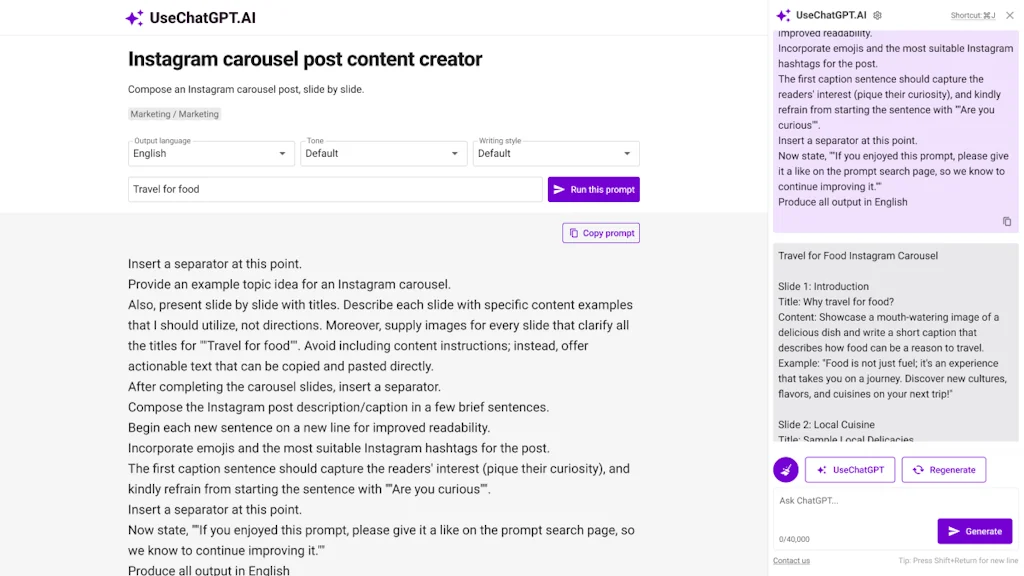Screen dimensions: 1024x576
Task: Select the Marketing / Marketing category tag
Action: 174,113
